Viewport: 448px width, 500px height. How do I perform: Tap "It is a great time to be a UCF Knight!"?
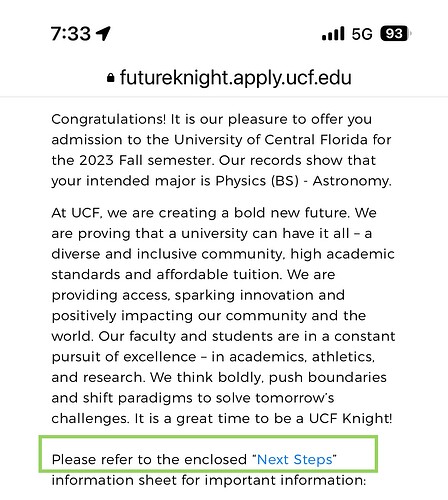click(263, 418)
